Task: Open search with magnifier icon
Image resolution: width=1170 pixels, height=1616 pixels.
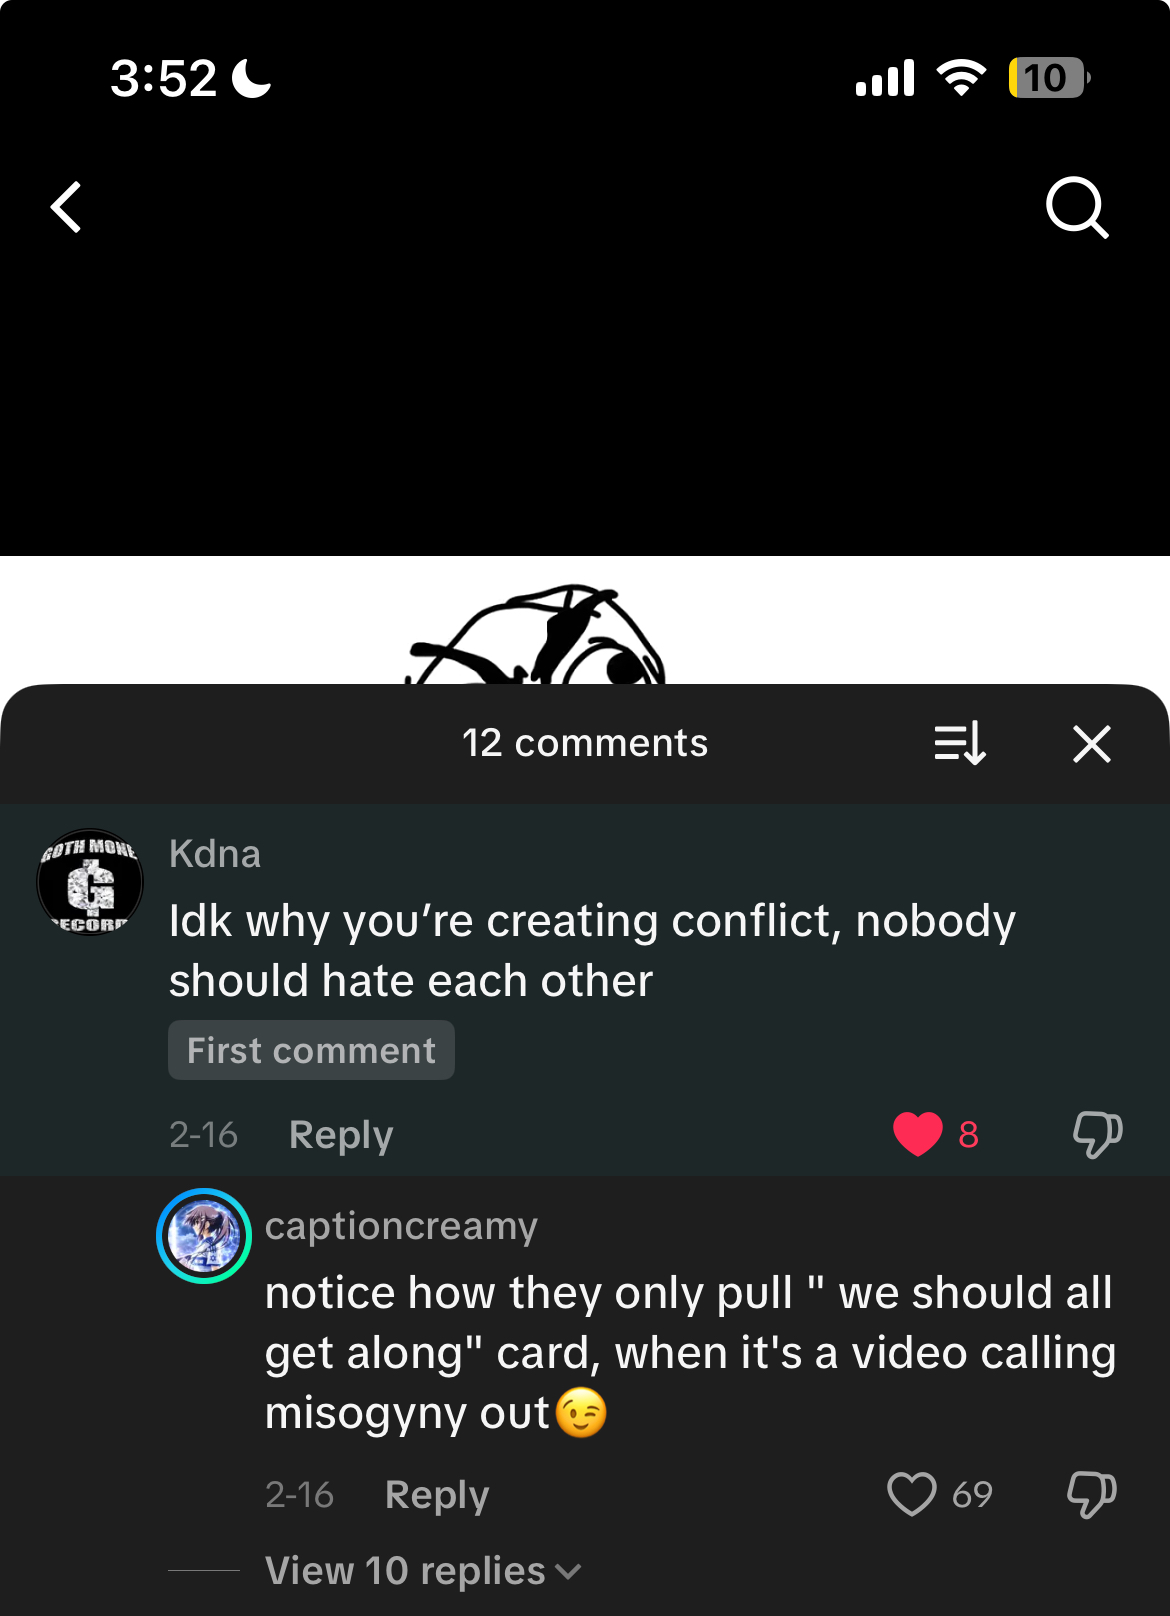Action: (1077, 208)
